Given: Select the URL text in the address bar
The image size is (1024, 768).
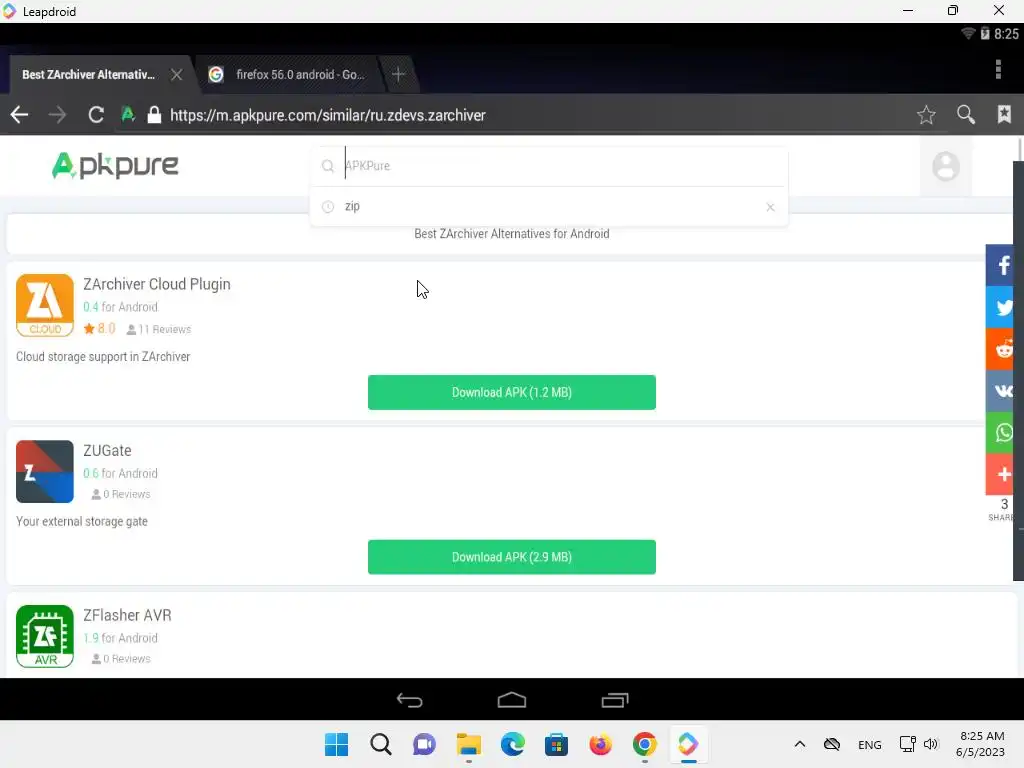Looking at the screenshot, I should coord(328,115).
